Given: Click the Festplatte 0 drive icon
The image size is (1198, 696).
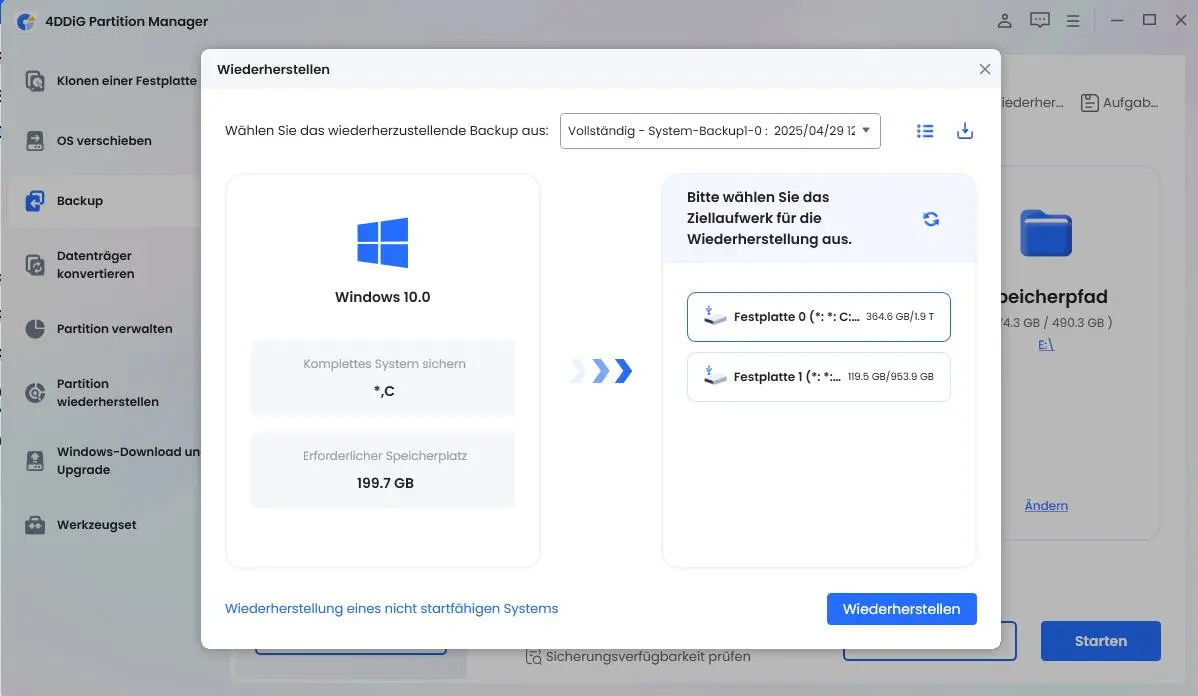Looking at the screenshot, I should pyautogui.click(x=714, y=316).
